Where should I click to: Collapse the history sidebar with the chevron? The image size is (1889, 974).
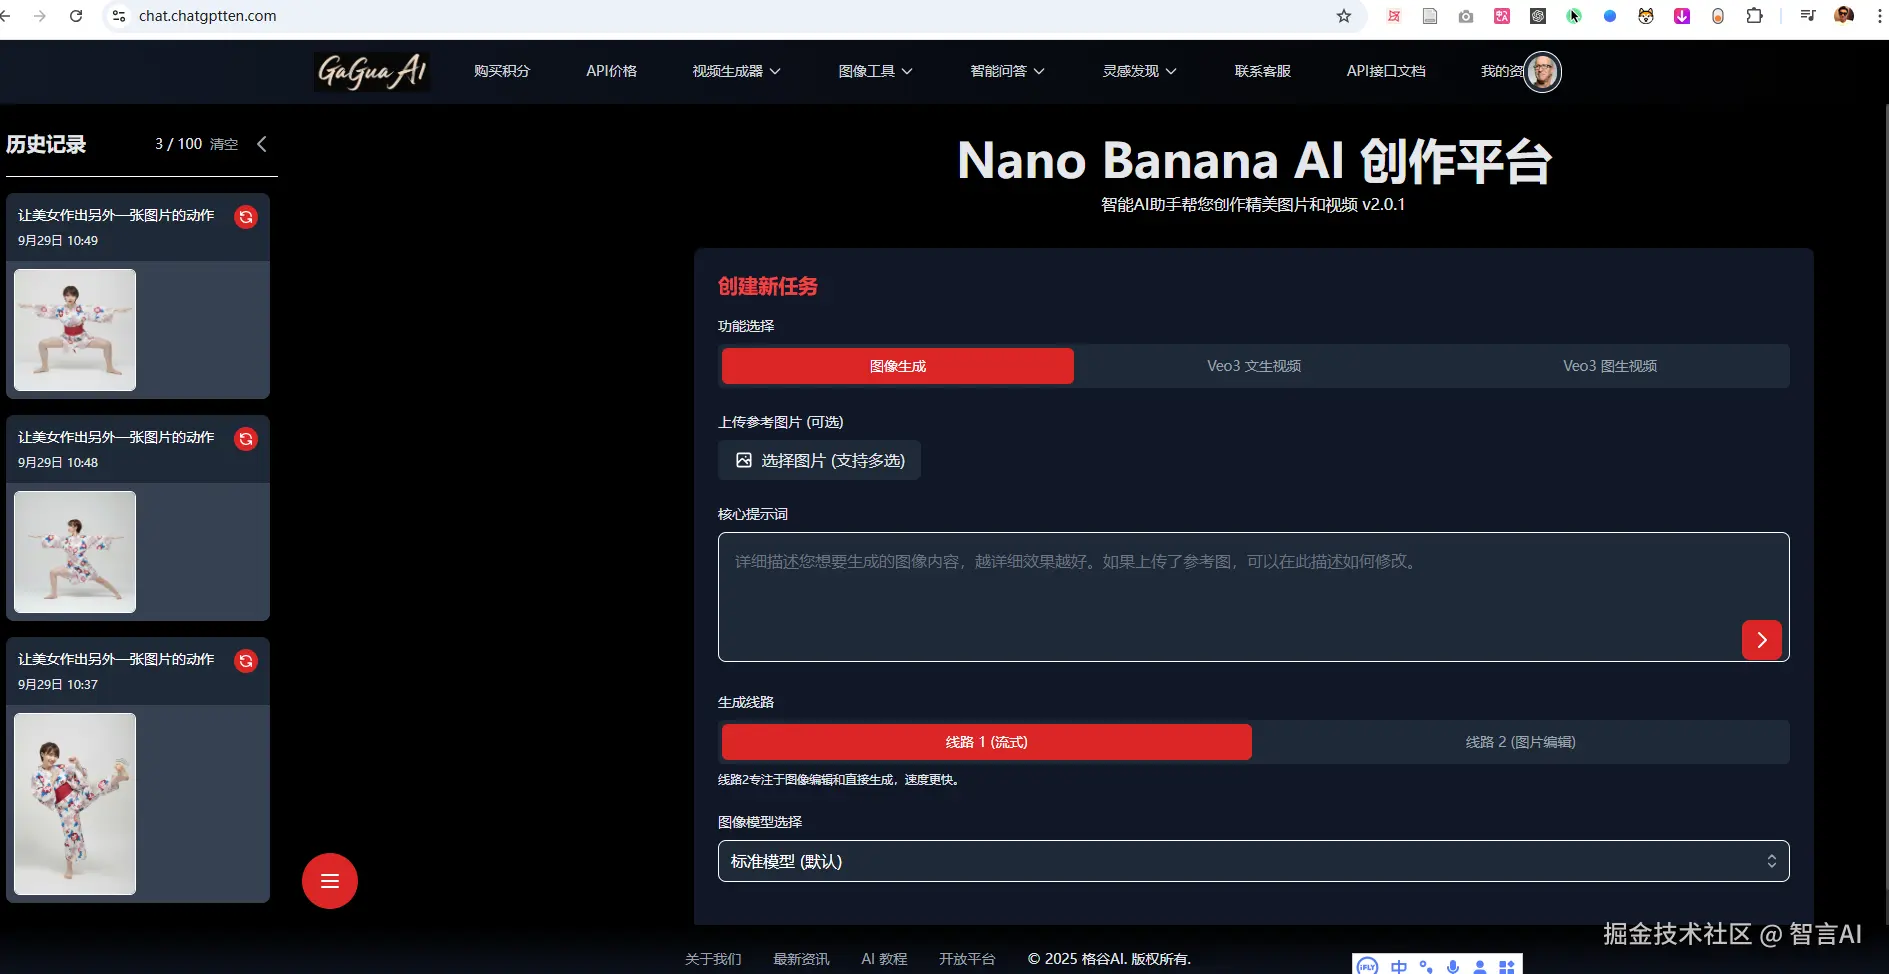[x=262, y=144]
